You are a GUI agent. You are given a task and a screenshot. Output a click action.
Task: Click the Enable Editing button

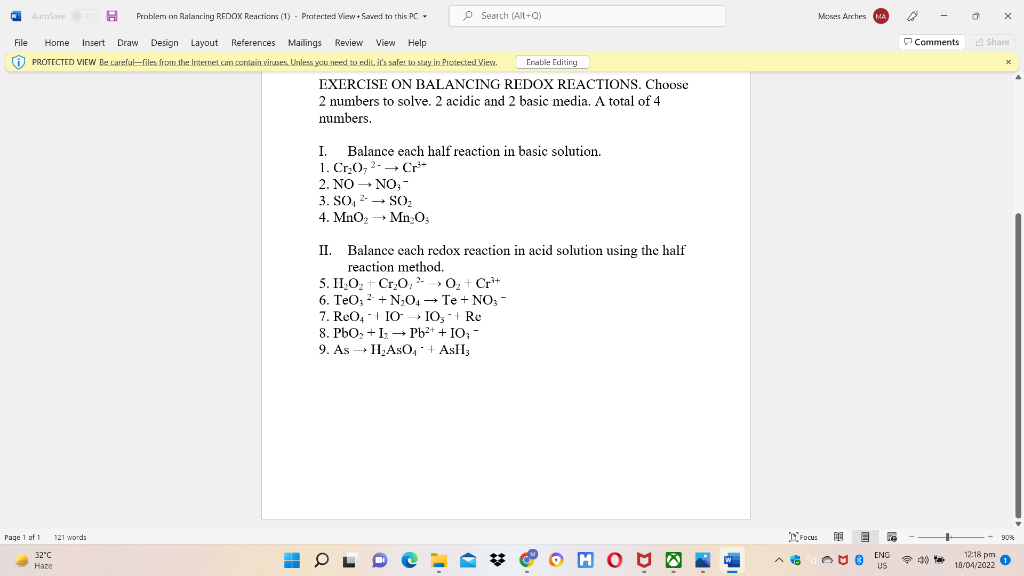[x=551, y=61]
